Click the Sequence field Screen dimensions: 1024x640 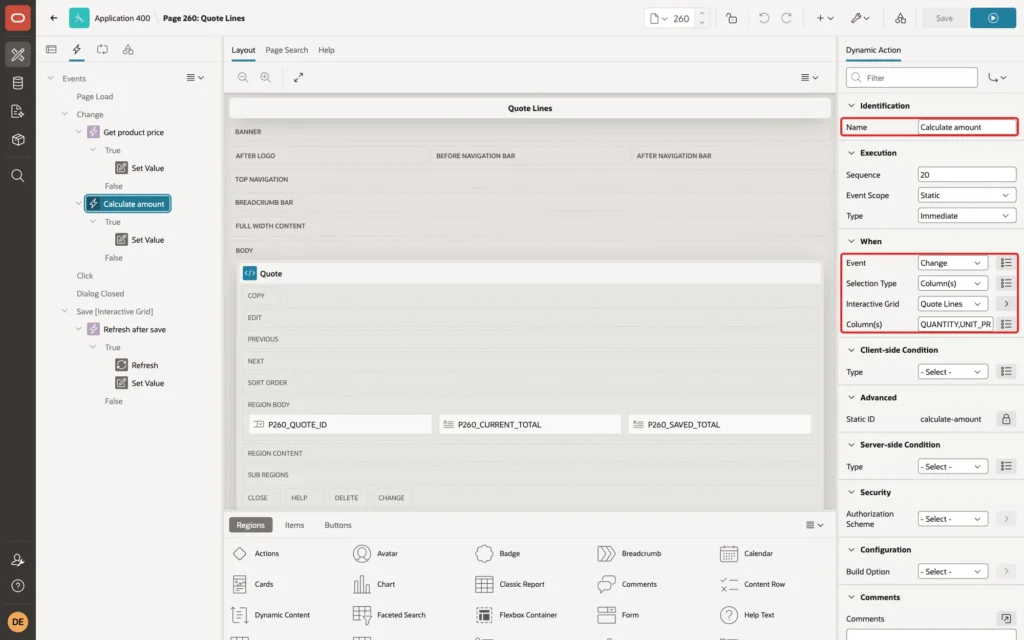tap(967, 174)
